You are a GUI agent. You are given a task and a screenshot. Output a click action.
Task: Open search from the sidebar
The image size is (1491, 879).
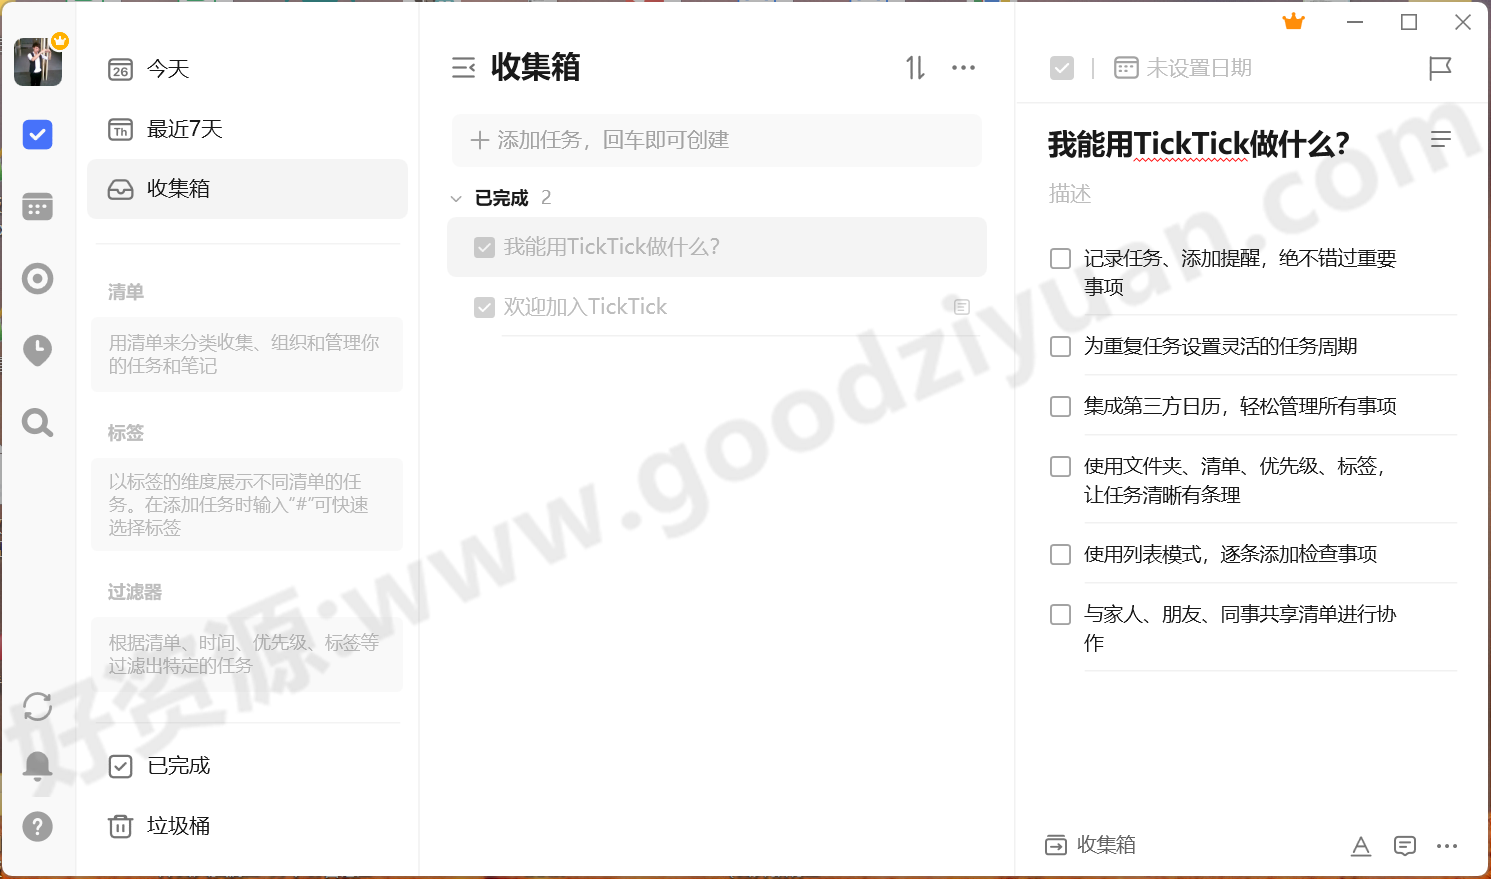coord(37,422)
